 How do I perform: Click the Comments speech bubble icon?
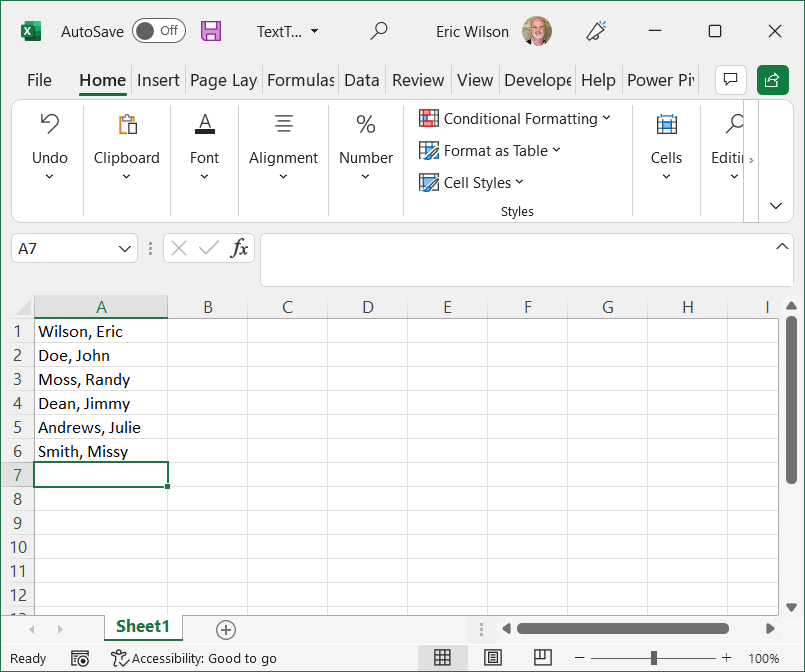pos(731,80)
